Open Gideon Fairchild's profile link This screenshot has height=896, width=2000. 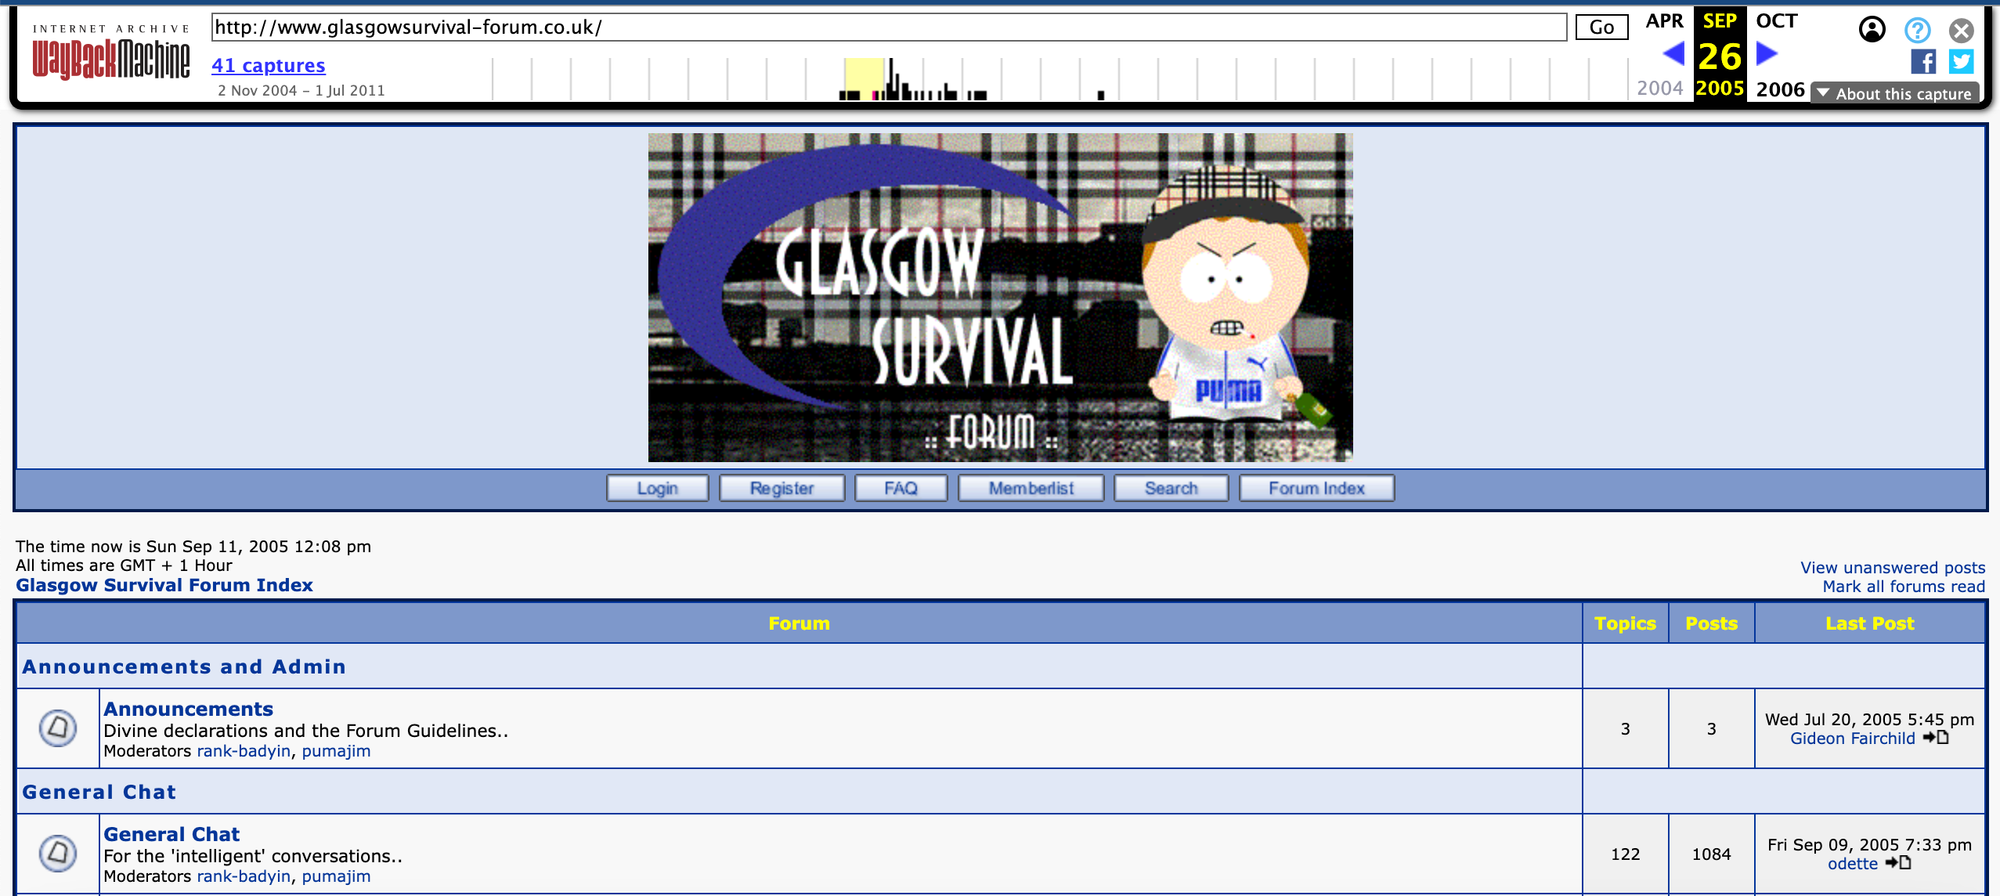1853,738
